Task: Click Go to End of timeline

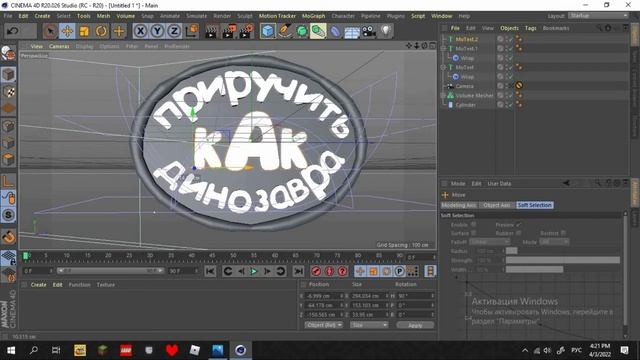Action: pos(298,271)
